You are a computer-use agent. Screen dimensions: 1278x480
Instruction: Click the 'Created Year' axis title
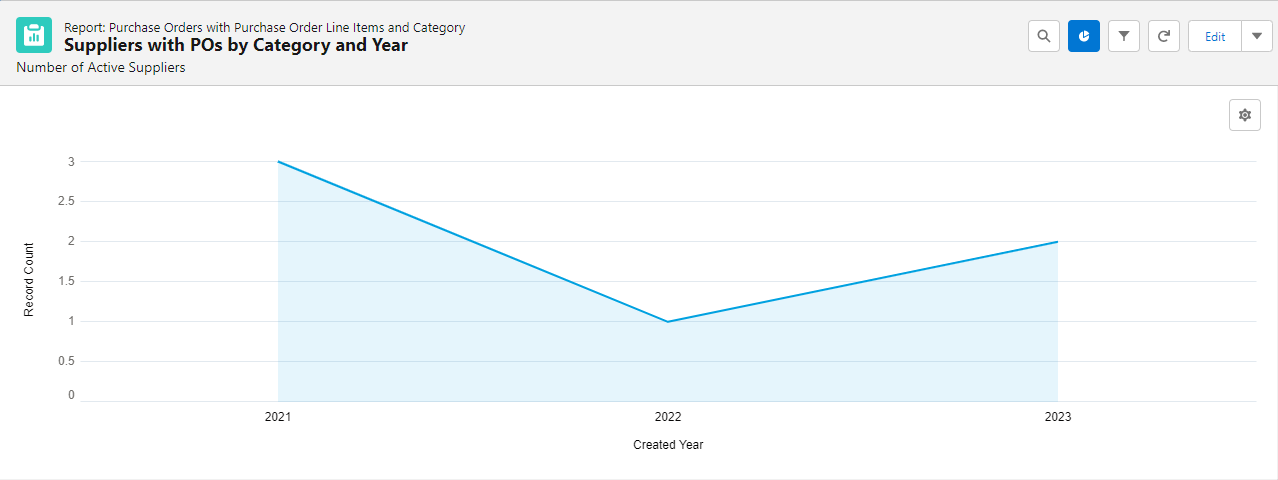668,445
